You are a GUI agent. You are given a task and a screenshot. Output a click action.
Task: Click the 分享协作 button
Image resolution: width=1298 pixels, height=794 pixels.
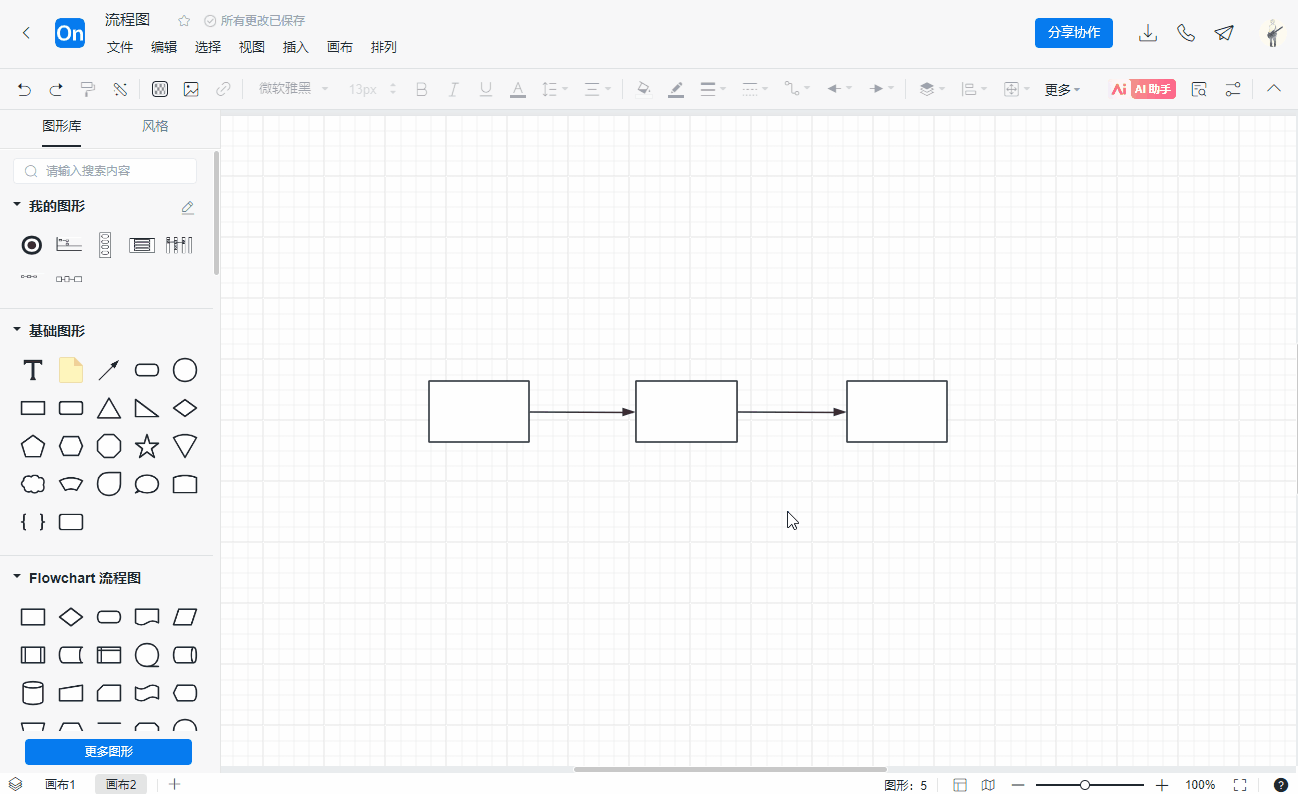point(1074,32)
